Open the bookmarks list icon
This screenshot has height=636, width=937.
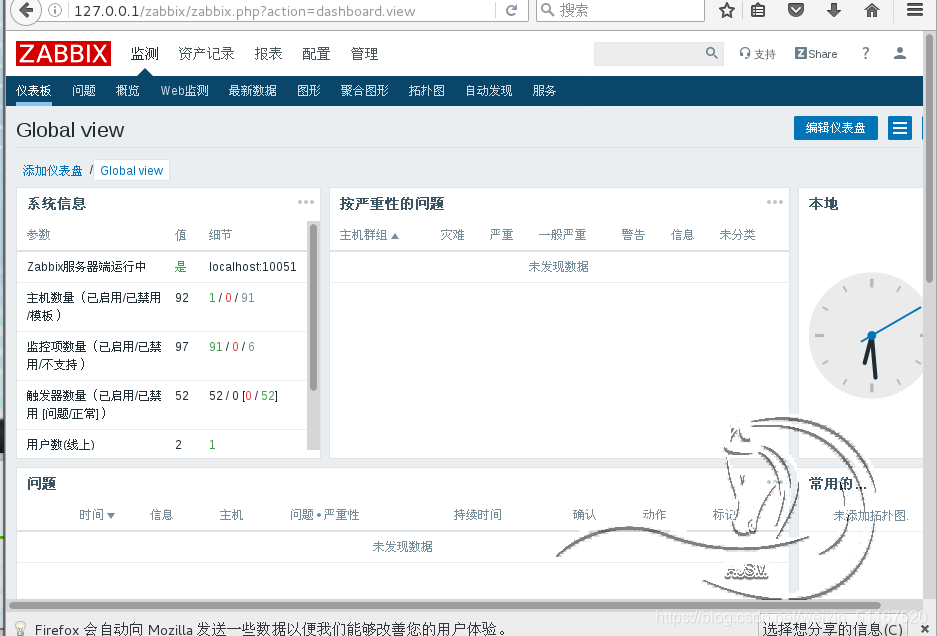[758, 10]
